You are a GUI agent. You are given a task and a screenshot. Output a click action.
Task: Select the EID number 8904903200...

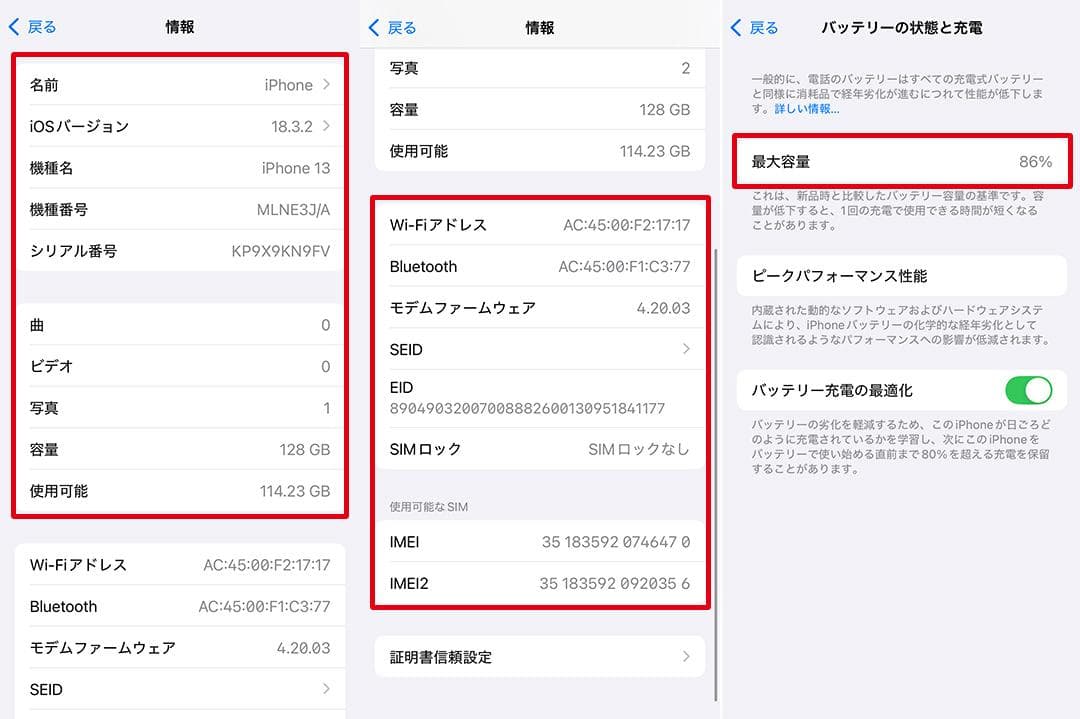click(x=528, y=408)
